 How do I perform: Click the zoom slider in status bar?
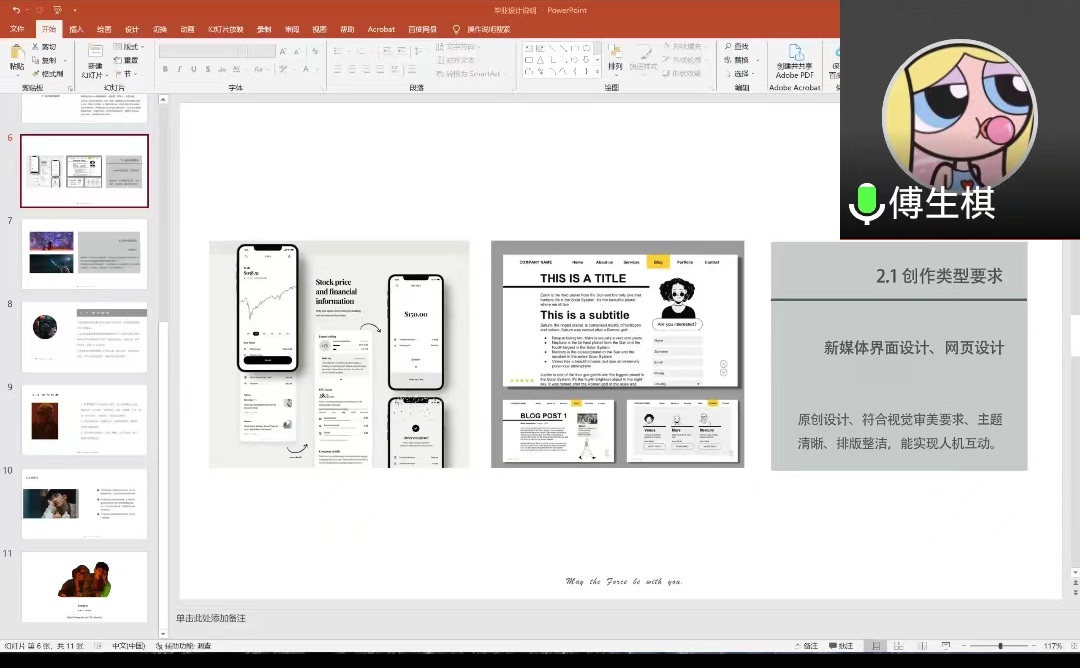pos(1000,647)
